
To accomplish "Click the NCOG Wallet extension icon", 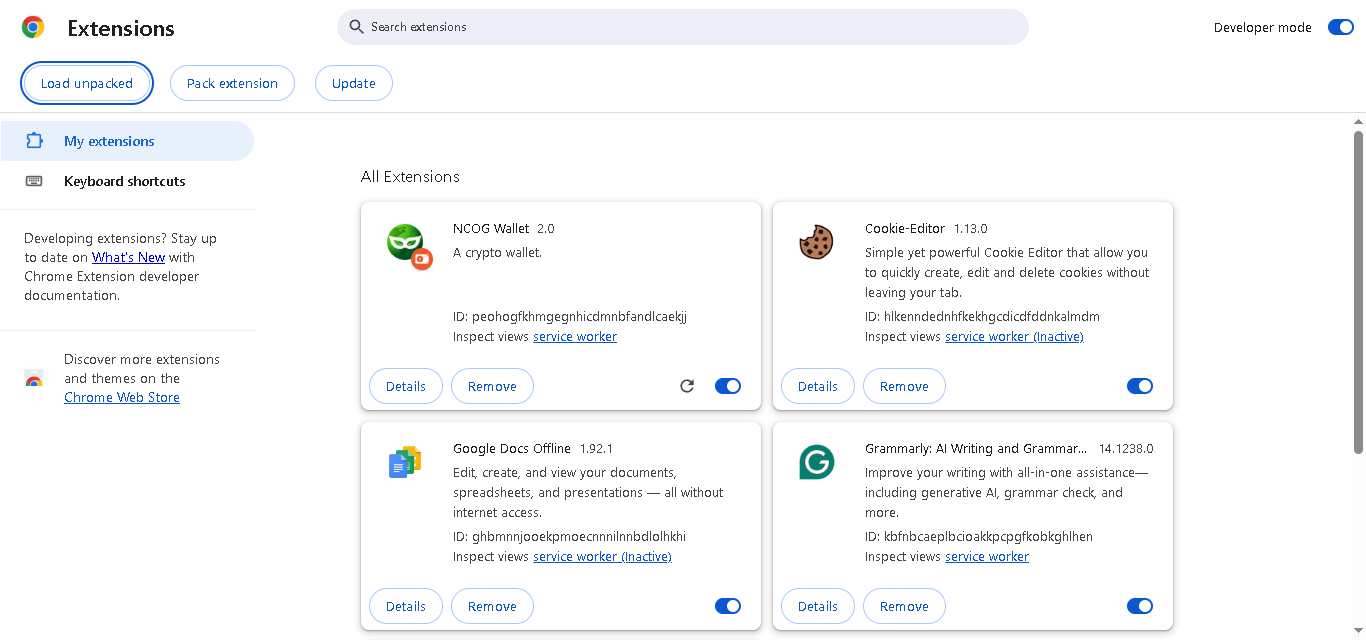I will (409, 247).
